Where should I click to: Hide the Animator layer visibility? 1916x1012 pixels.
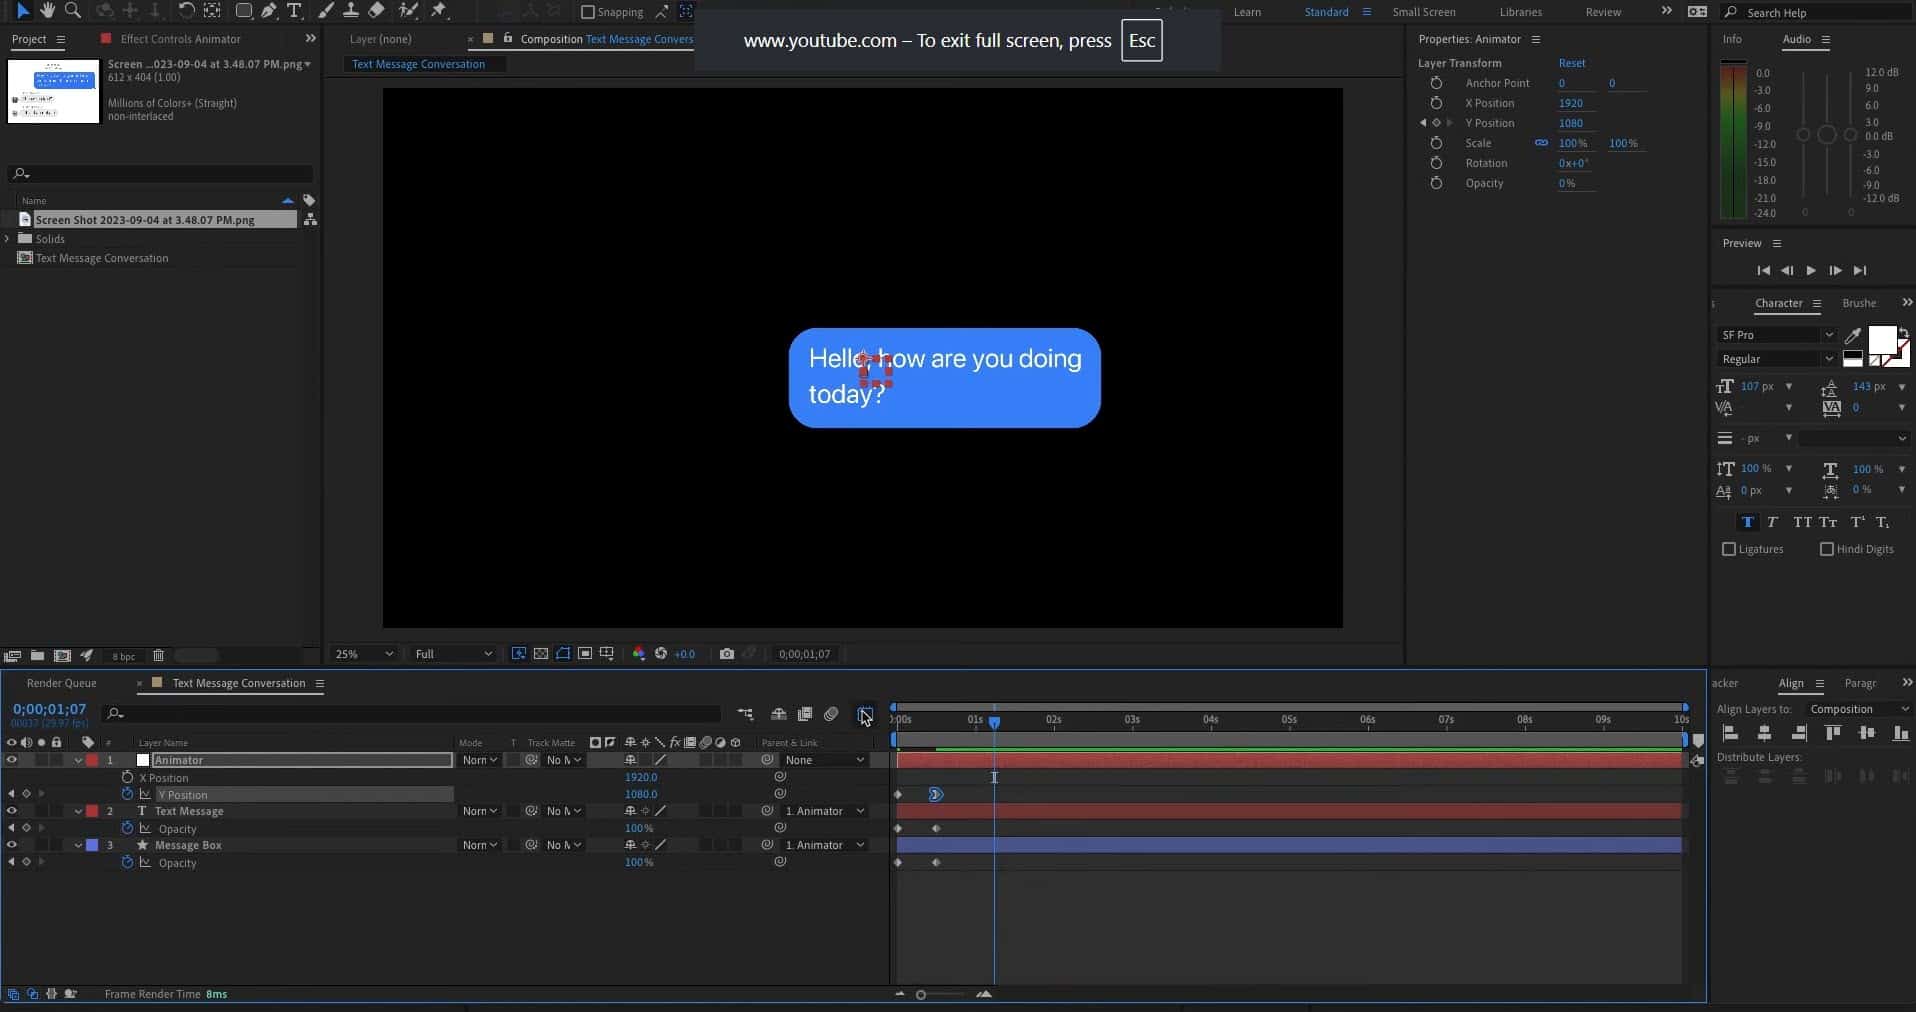11,760
